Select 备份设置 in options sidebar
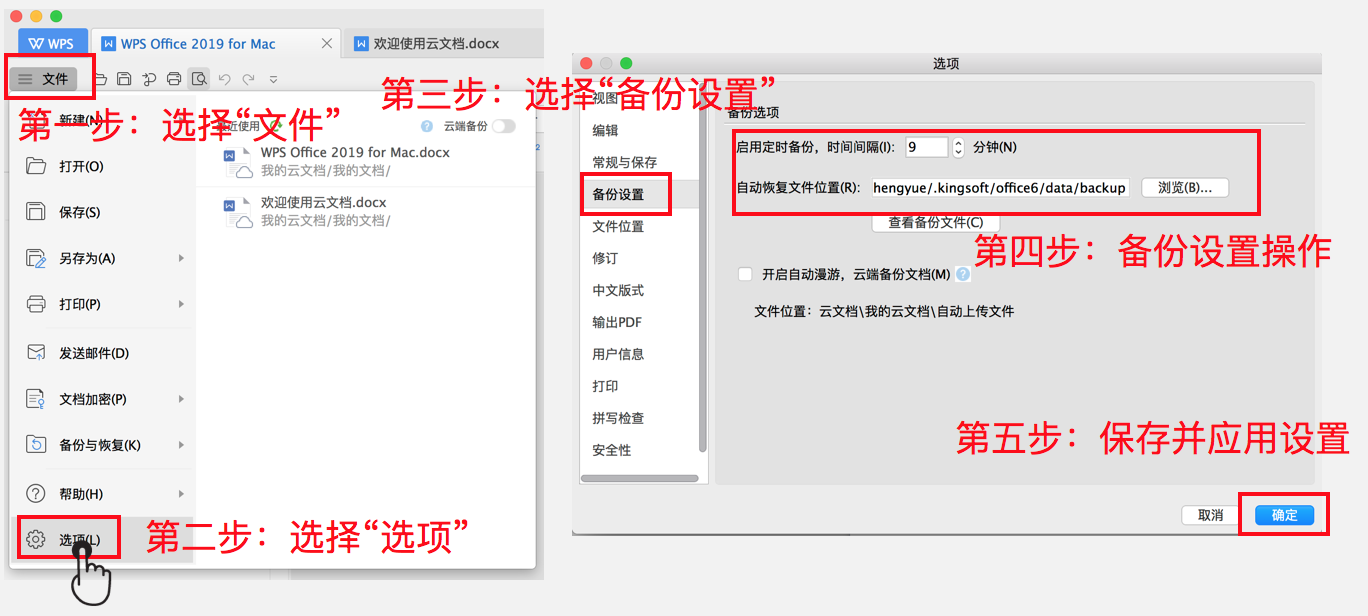Viewport: 1368px width, 616px height. pyautogui.click(x=618, y=194)
